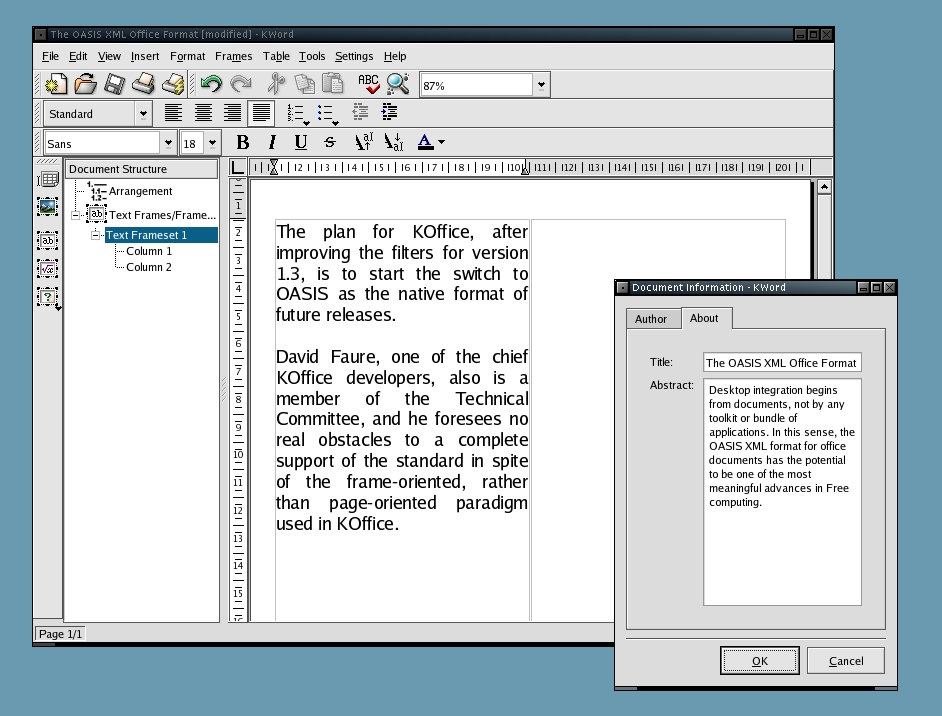Click the spell check ABC icon

[368, 85]
